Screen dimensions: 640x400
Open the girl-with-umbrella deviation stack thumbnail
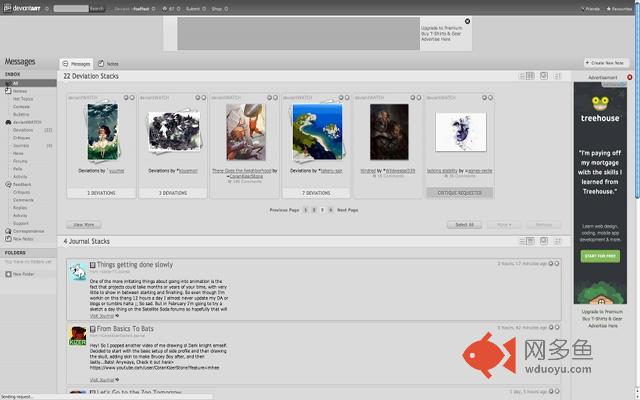pyautogui.click(x=102, y=131)
